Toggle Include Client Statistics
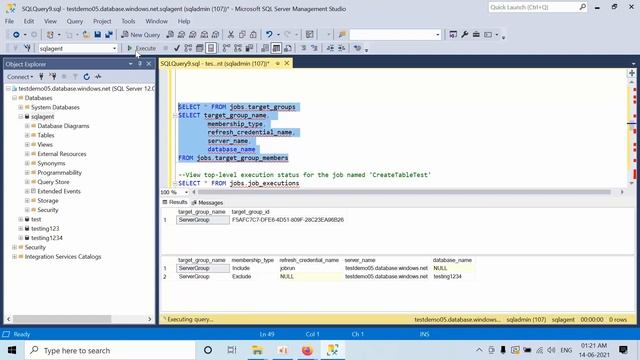The height and width of the screenshot is (360, 640). [249, 48]
